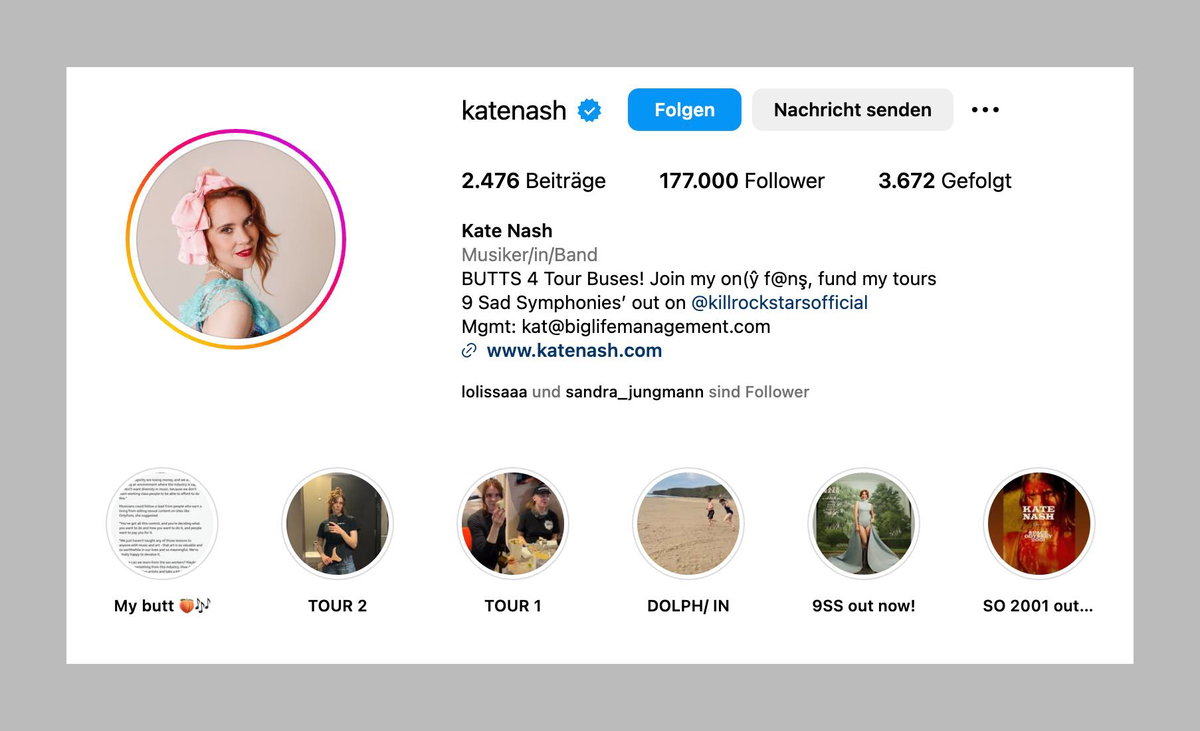Open the three-dot more options menu

pyautogui.click(x=985, y=110)
